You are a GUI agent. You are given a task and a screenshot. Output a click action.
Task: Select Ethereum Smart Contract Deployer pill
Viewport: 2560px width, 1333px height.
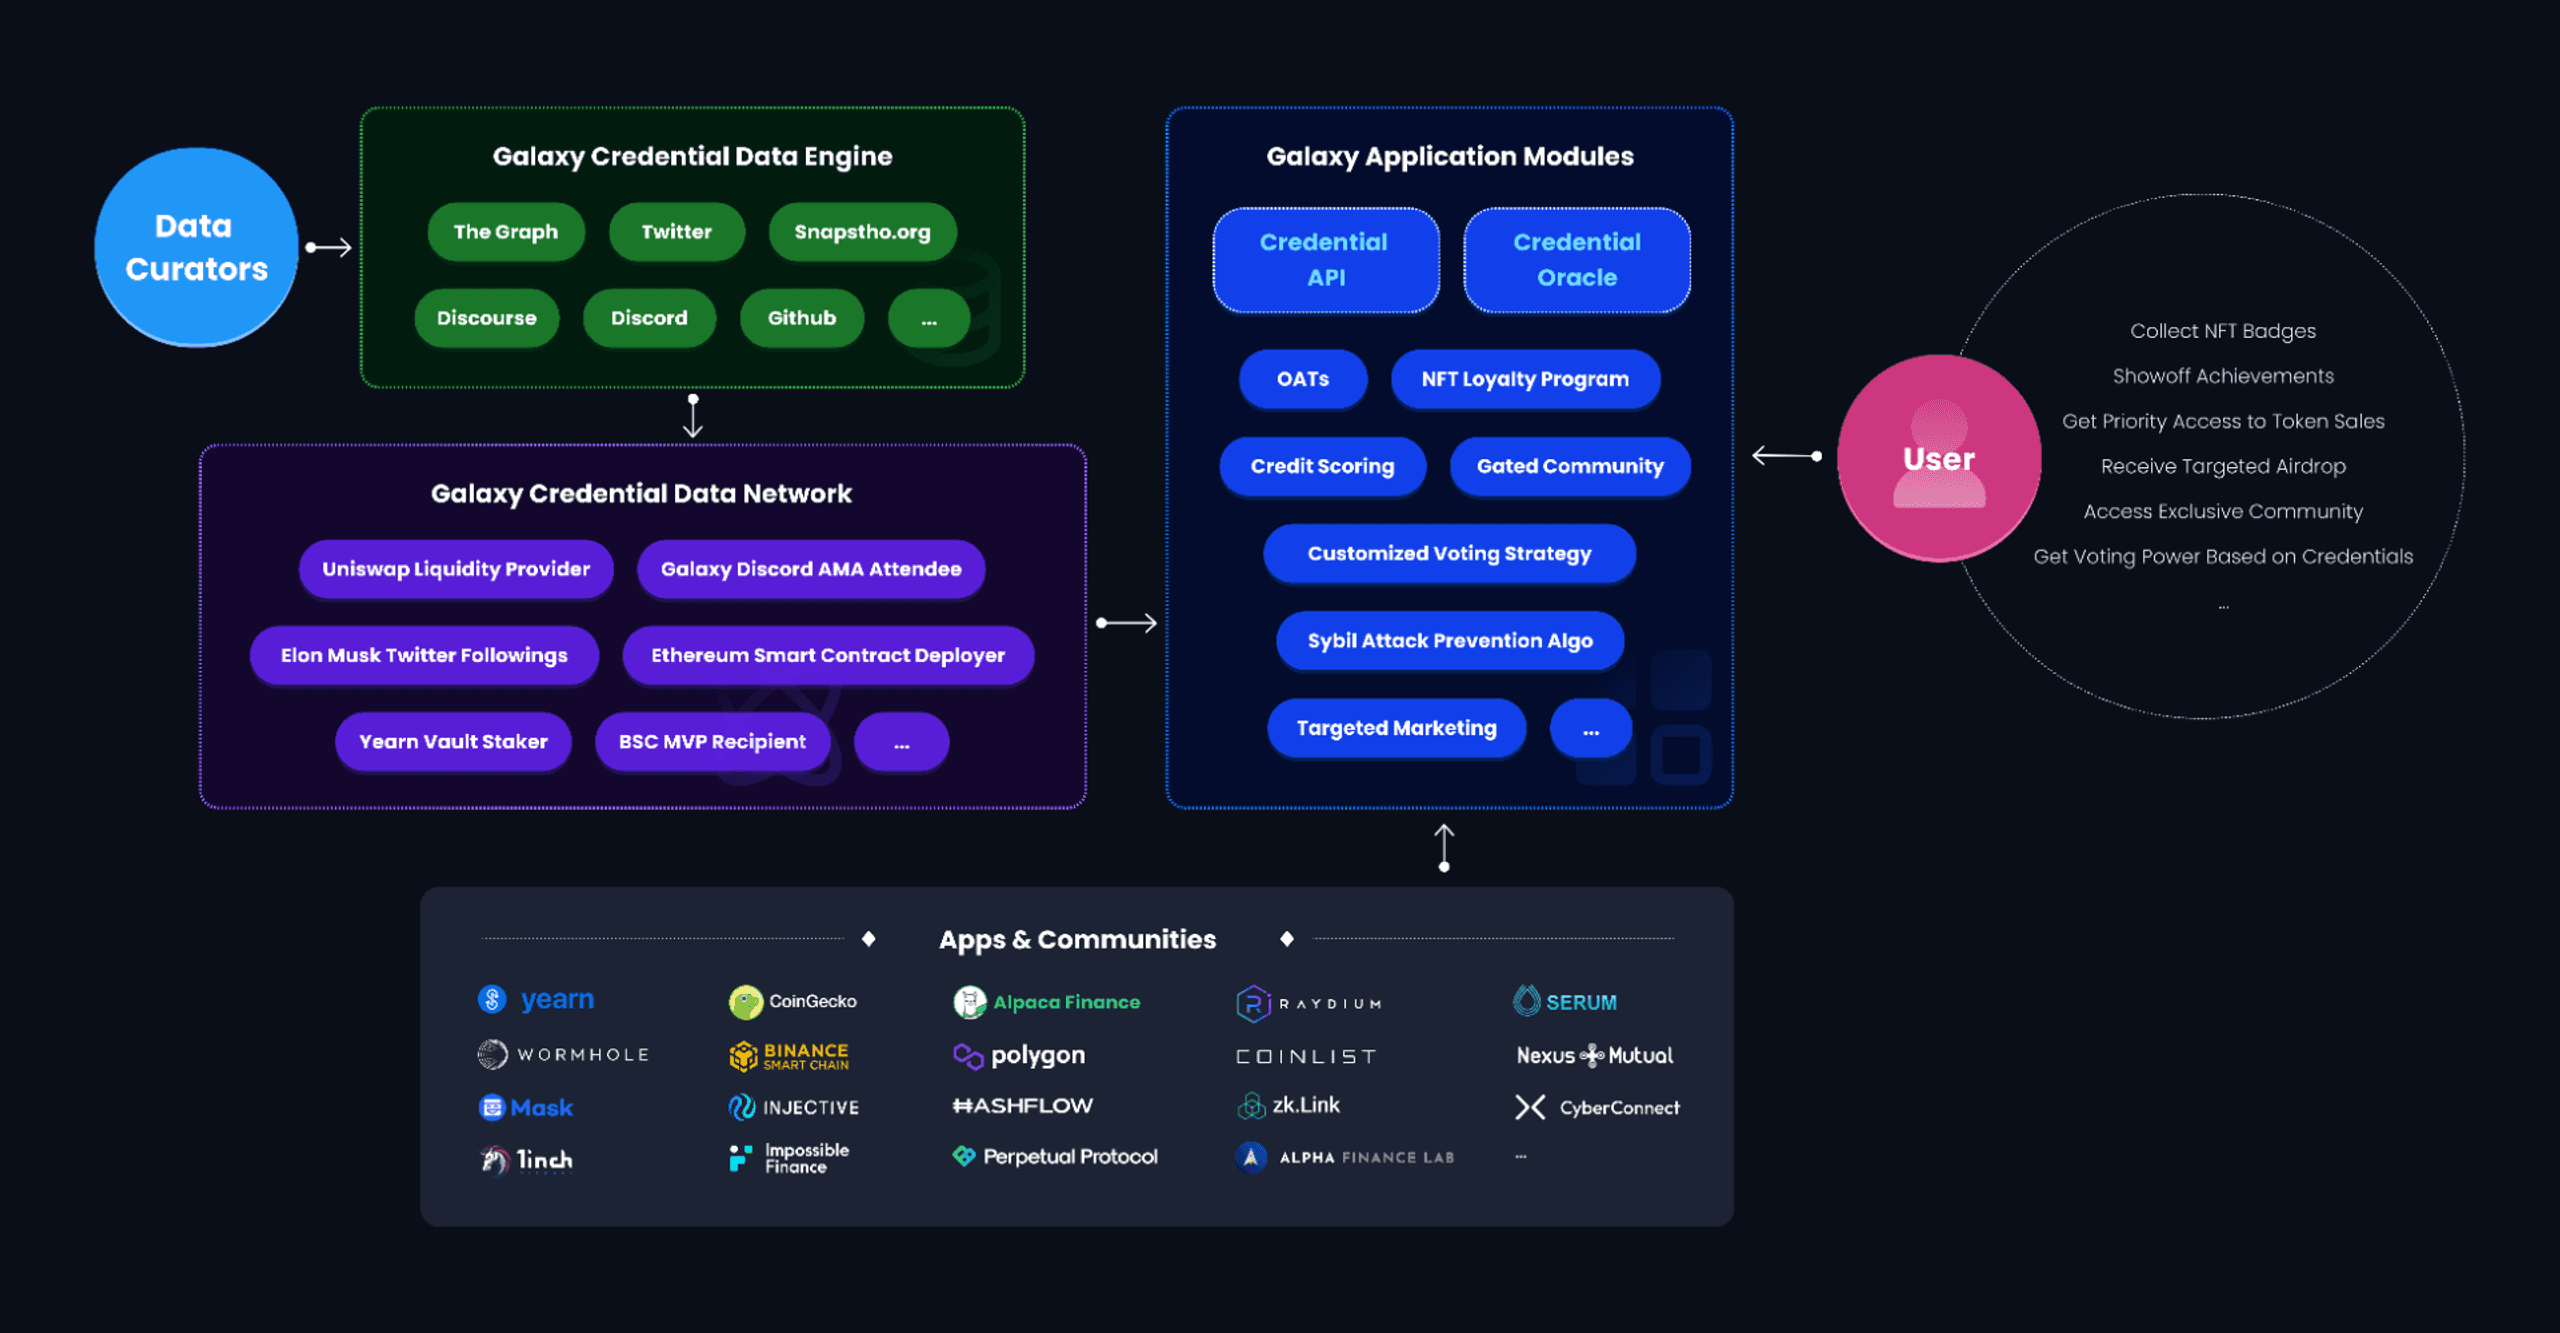[x=828, y=655]
